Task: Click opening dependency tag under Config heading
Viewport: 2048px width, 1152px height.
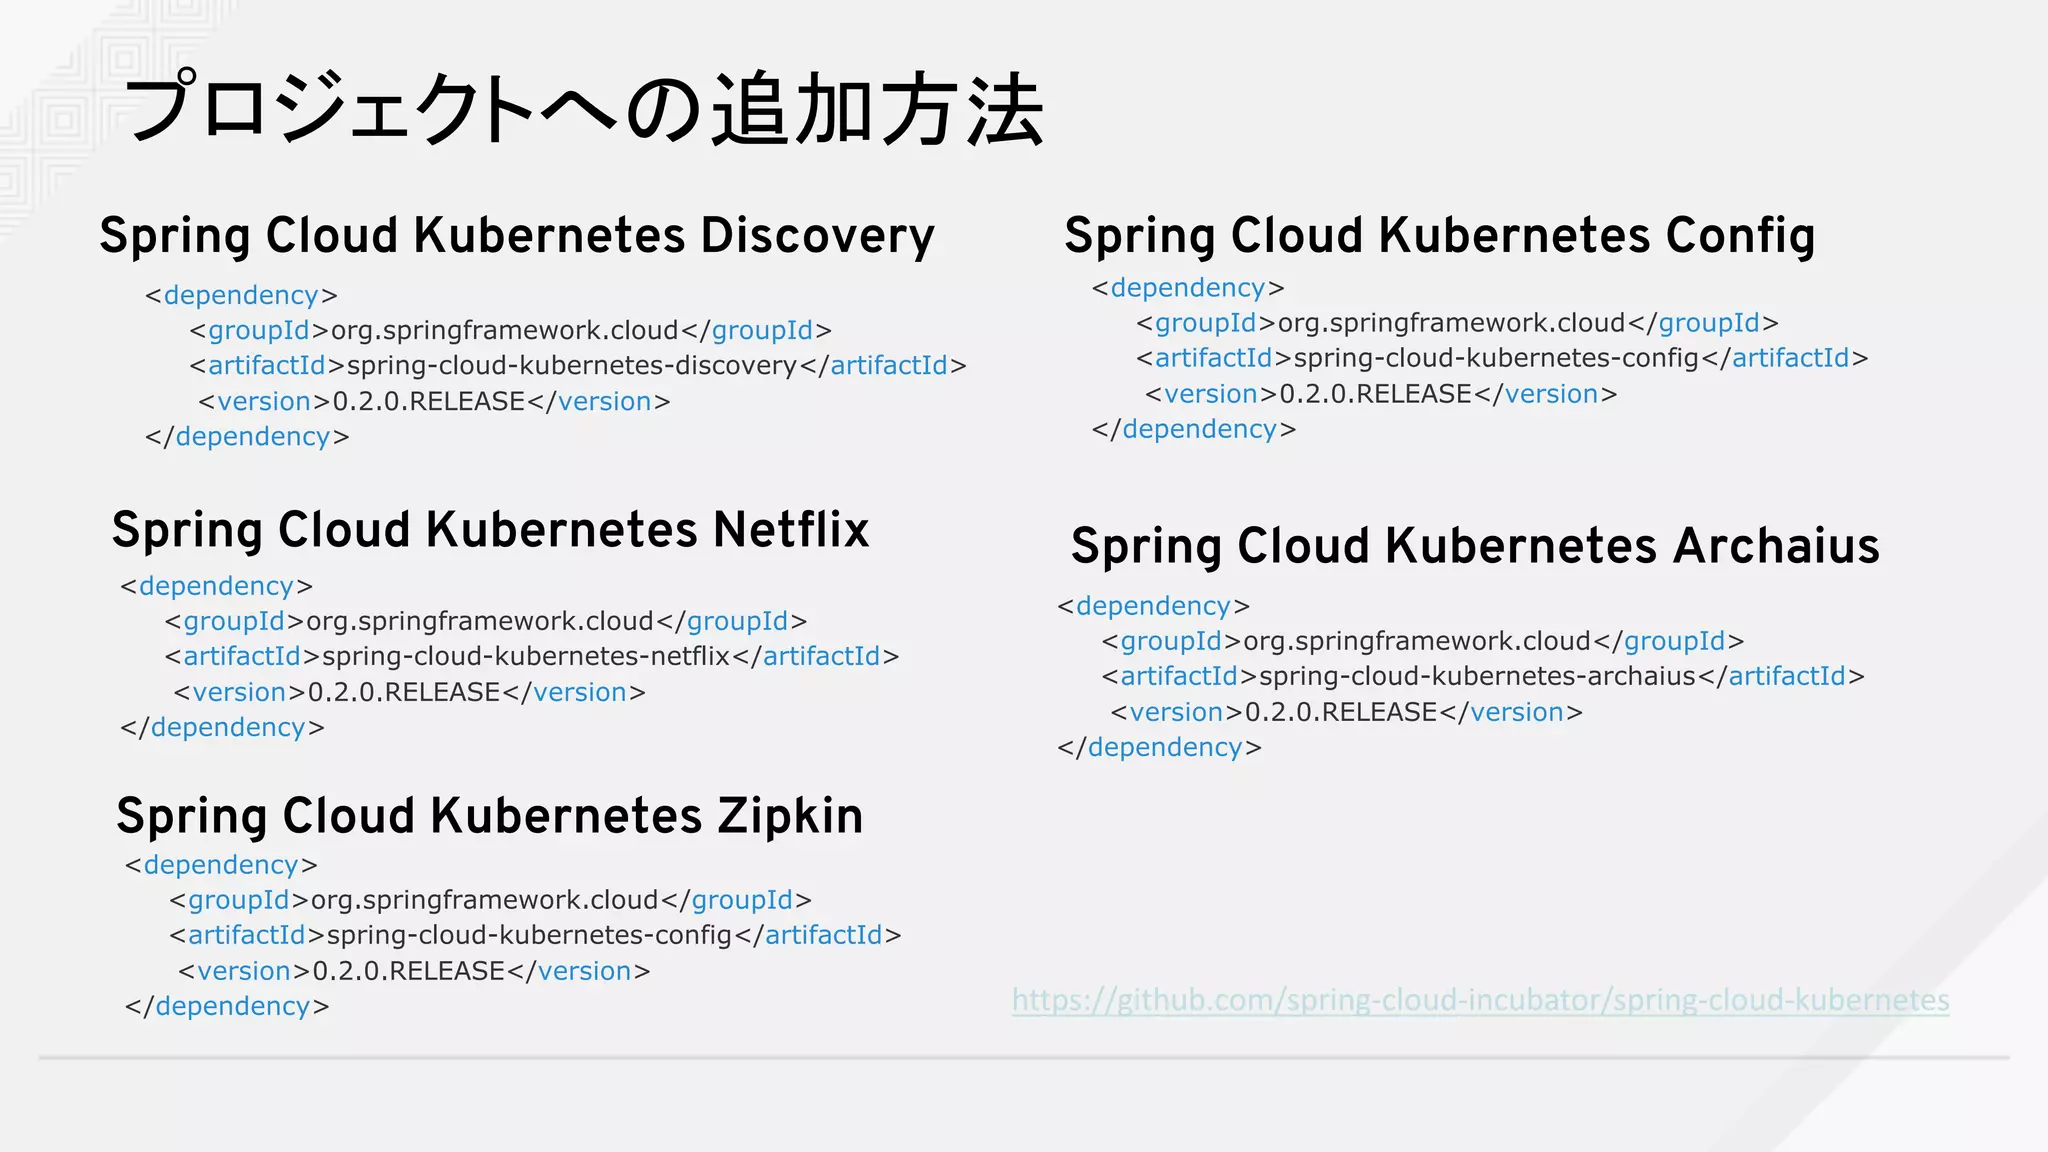Action: pos(1188,288)
